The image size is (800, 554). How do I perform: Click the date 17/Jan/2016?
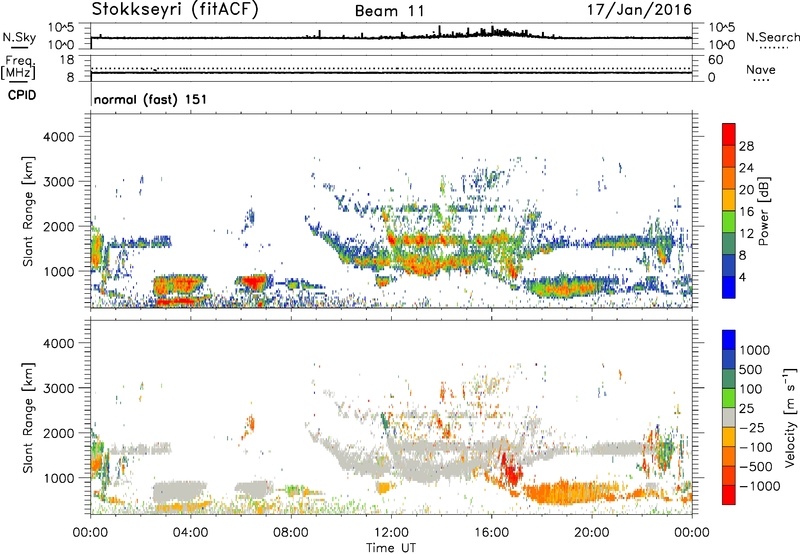[x=639, y=10]
